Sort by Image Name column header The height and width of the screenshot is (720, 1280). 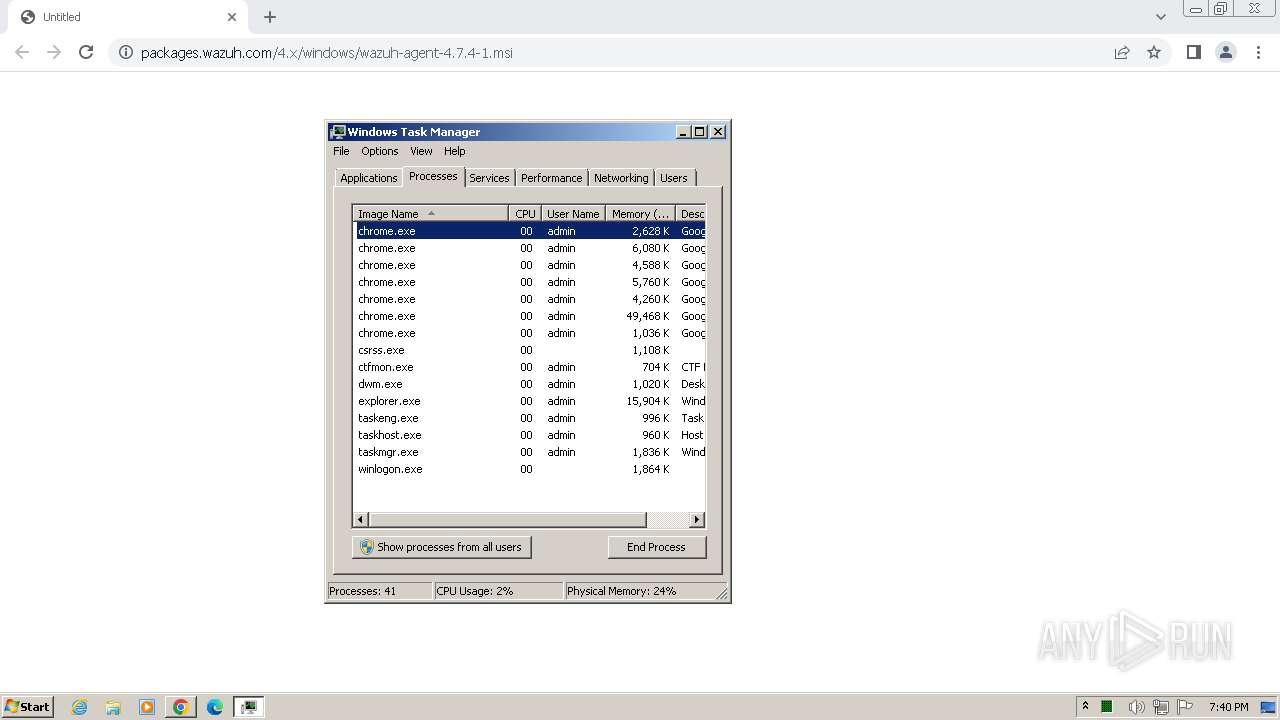[431, 214]
